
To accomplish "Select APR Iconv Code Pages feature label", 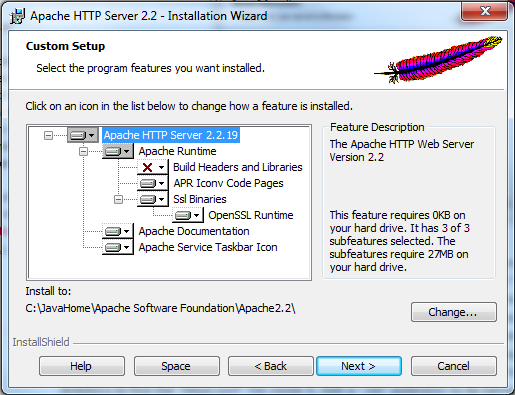I will (x=228, y=183).
